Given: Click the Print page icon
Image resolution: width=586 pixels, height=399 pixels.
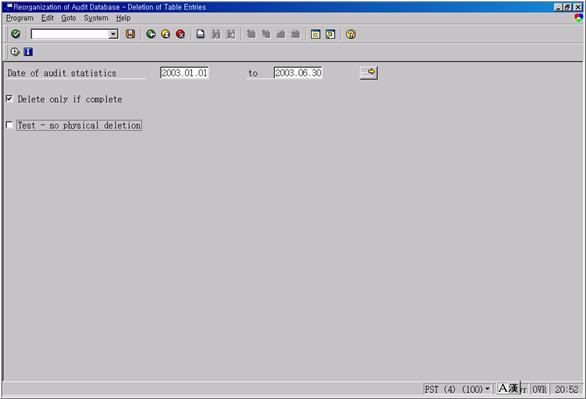Looking at the screenshot, I should point(201,34).
